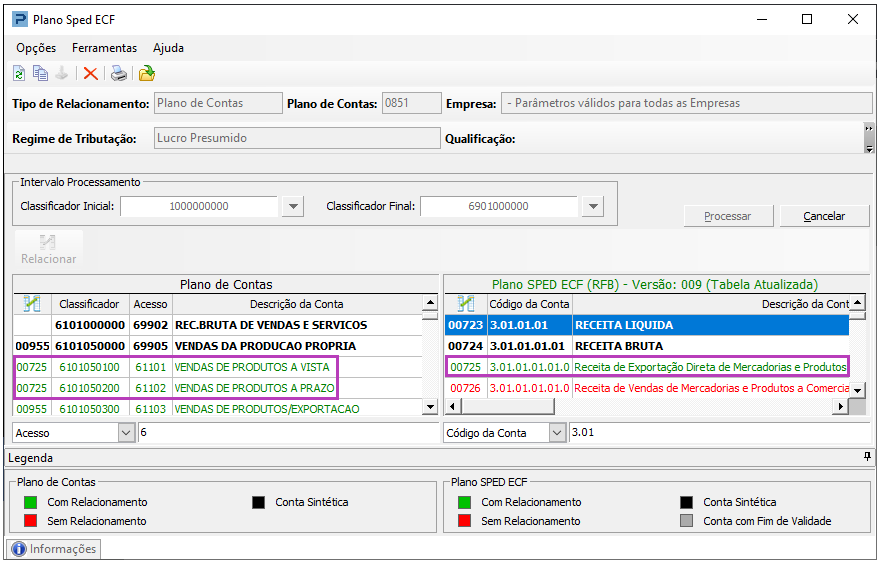Open the Informações tab at bottom
This screenshot has height=565, width=881.
pos(53,549)
